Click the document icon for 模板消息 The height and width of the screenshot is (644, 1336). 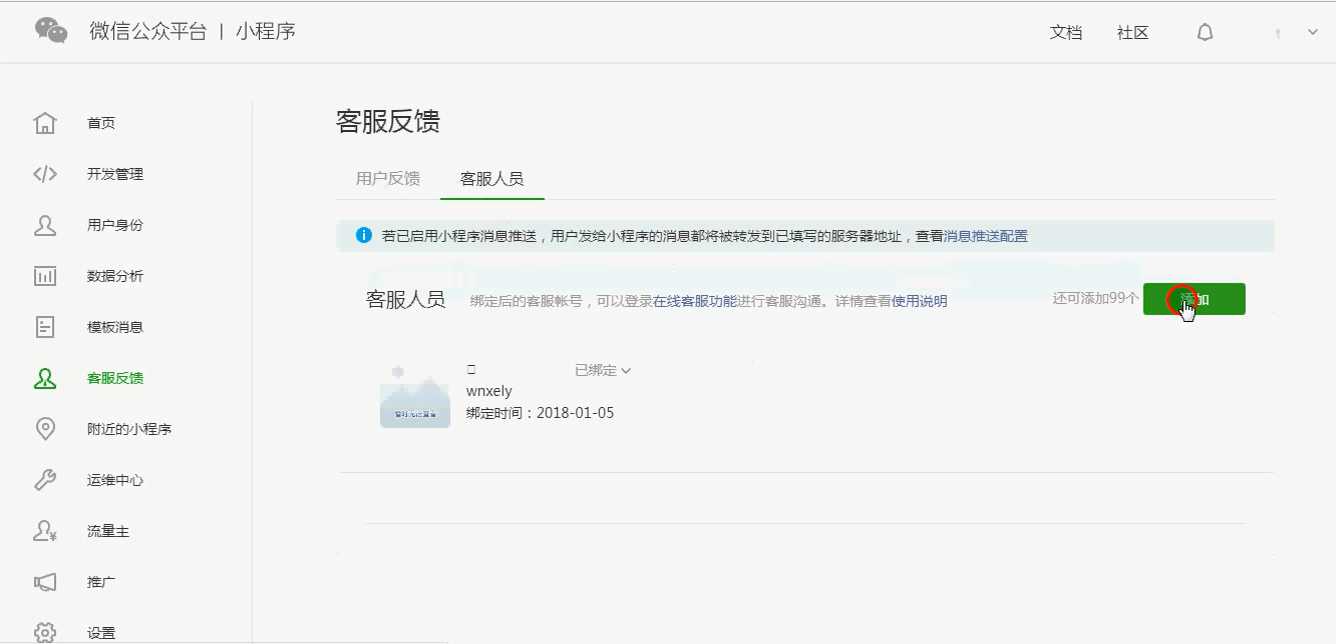45,327
